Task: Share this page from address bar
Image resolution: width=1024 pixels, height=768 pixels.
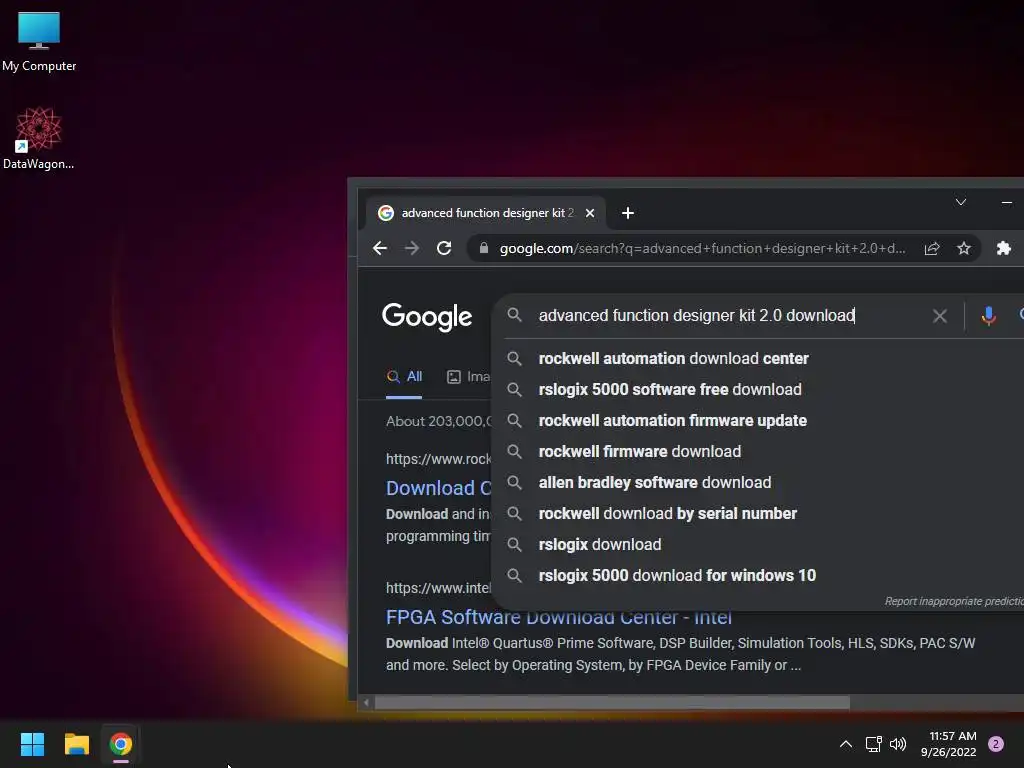Action: [932, 248]
